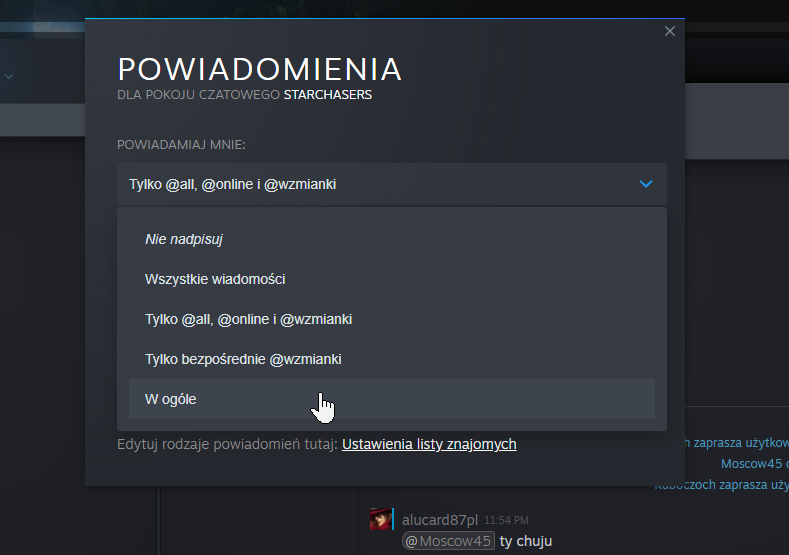Choose the highlighted 'W ogóle' option
Screen dimensions: 789x555
[171, 399]
